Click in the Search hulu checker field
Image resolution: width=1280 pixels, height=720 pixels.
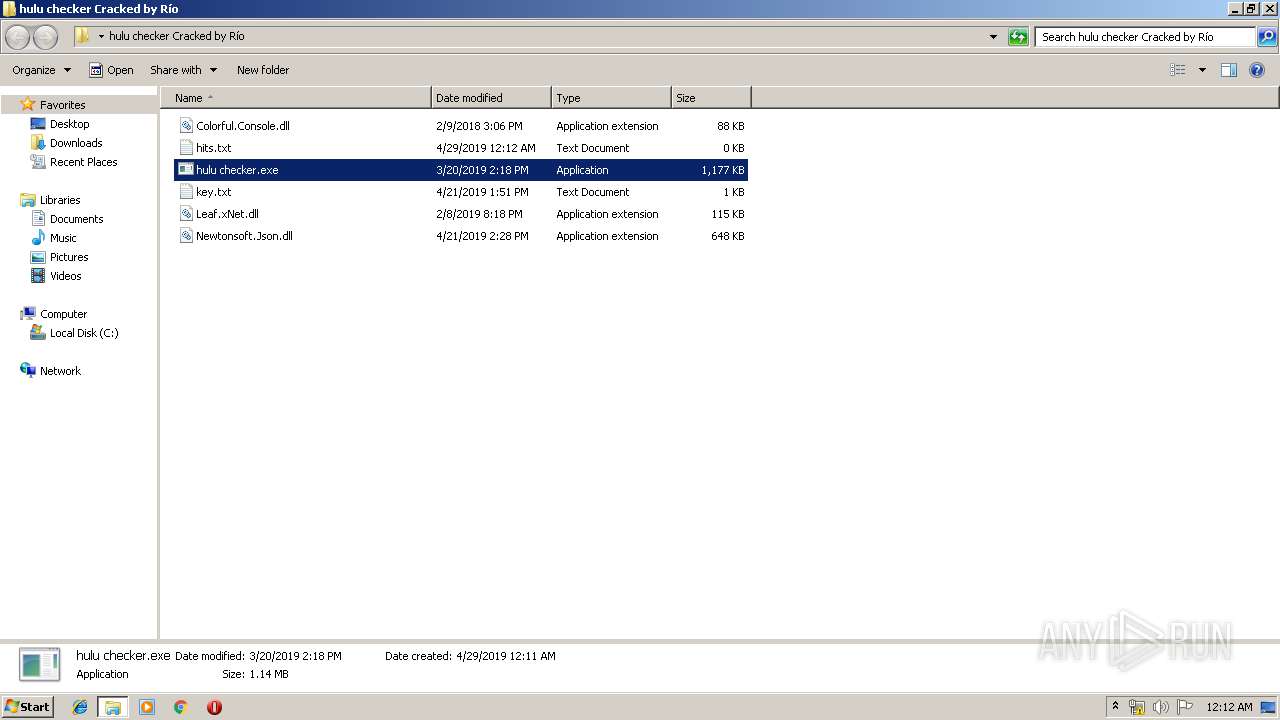[1145, 37]
